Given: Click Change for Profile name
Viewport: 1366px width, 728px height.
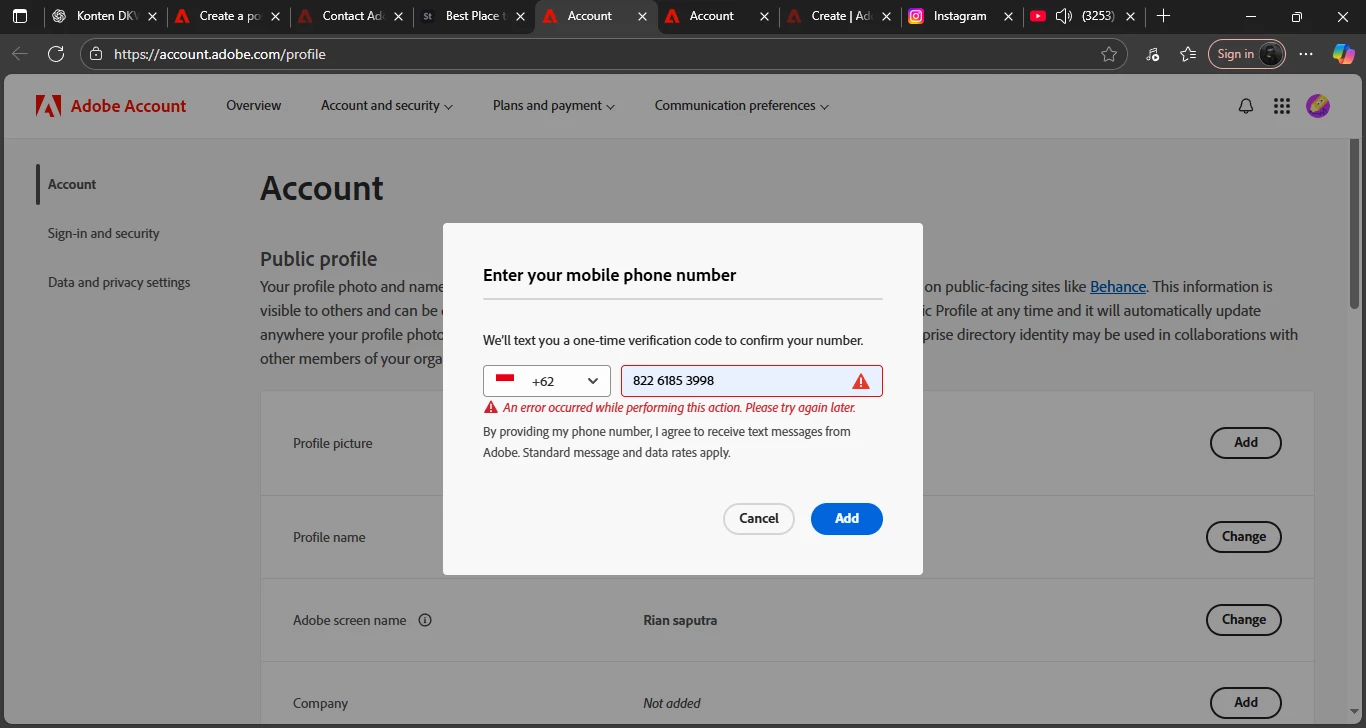Looking at the screenshot, I should pos(1244,537).
